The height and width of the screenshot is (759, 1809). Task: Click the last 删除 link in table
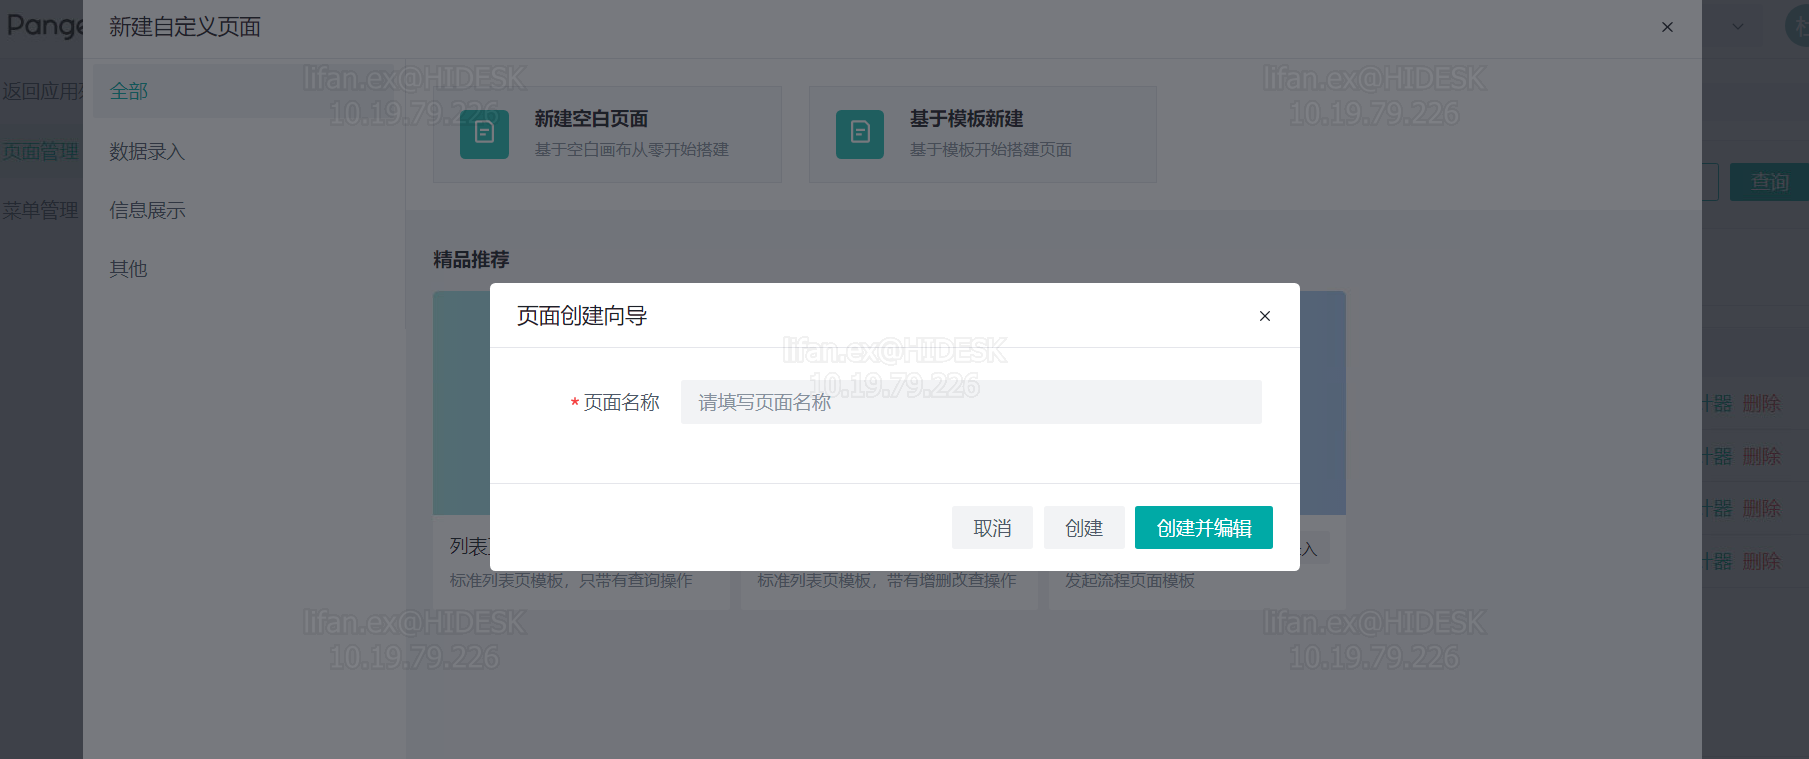tap(1761, 561)
